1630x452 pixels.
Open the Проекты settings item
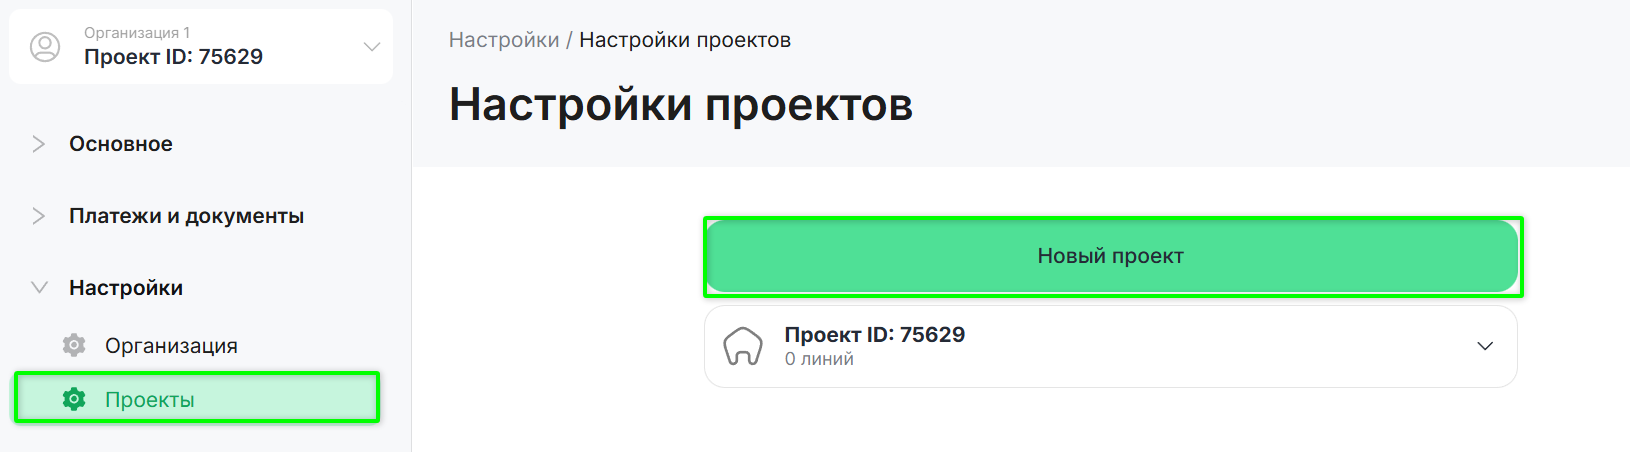150,400
